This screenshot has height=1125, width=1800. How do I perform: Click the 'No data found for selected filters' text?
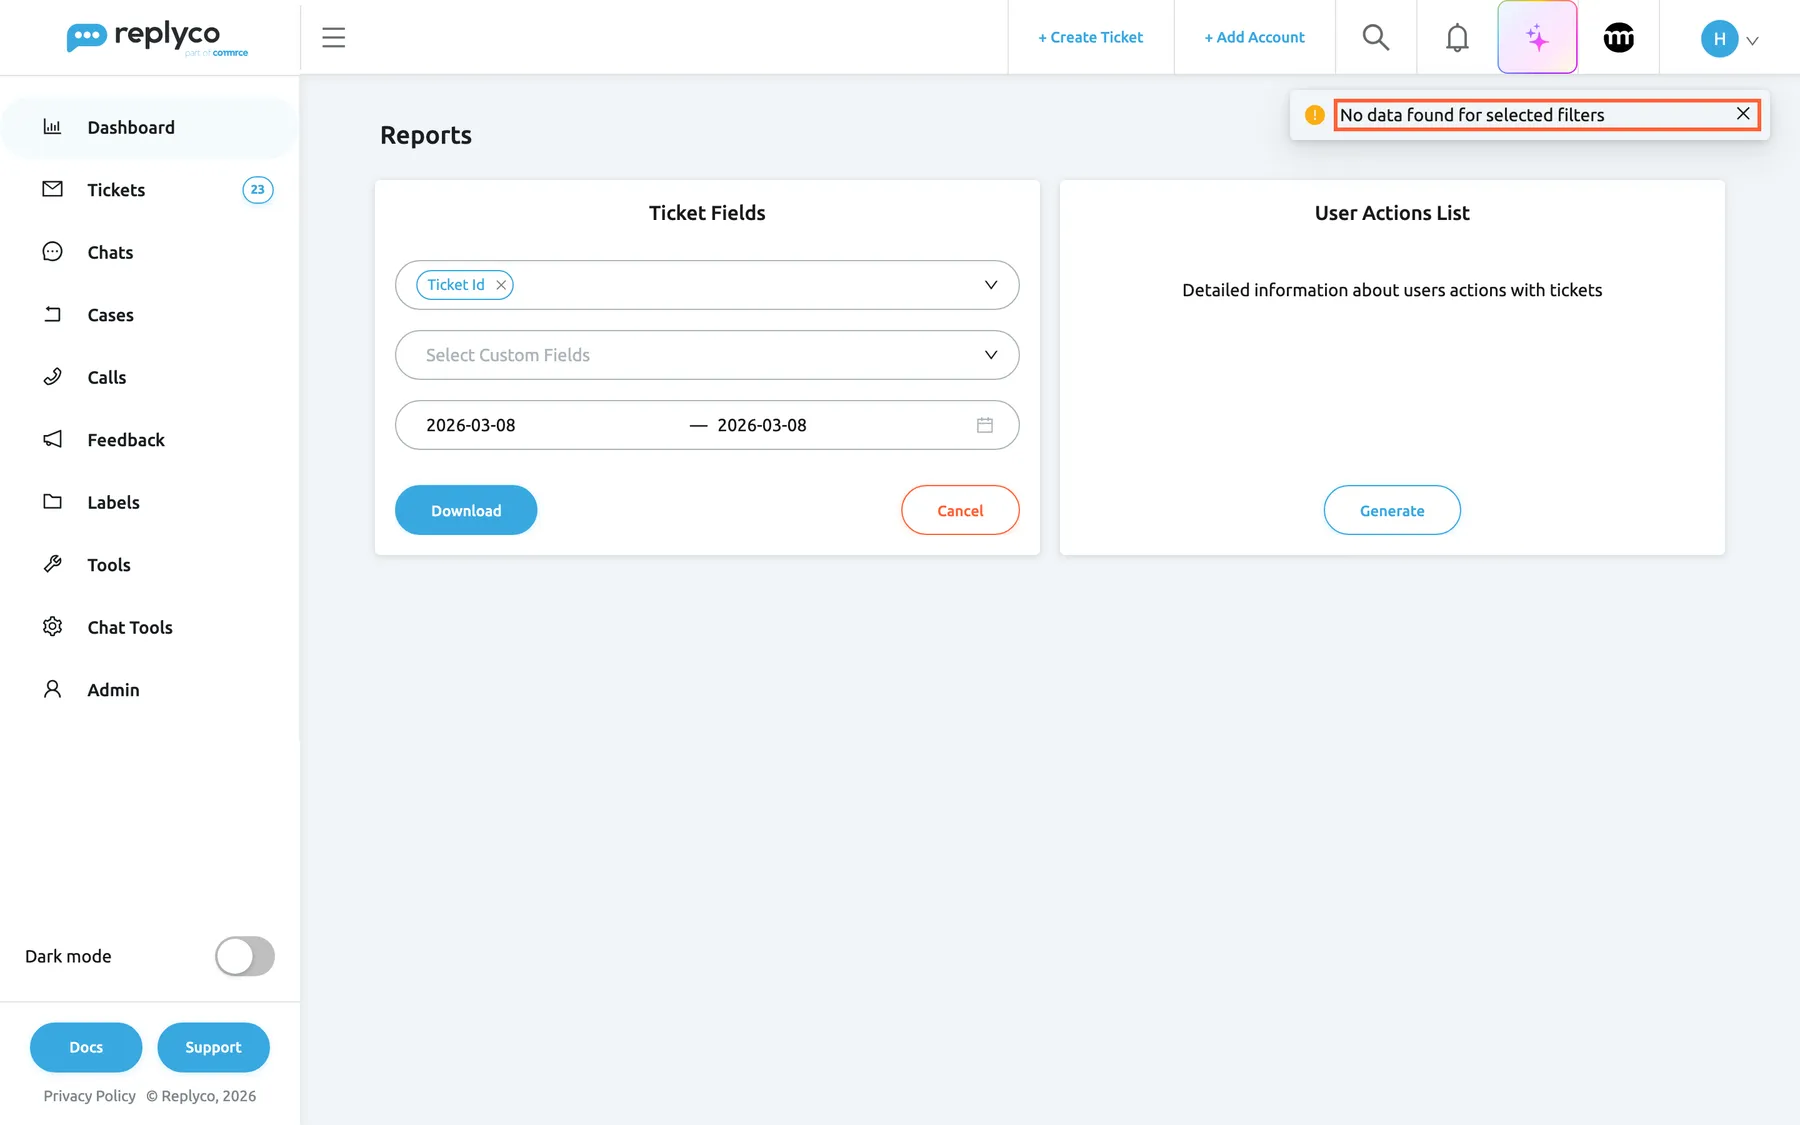tap(1472, 115)
